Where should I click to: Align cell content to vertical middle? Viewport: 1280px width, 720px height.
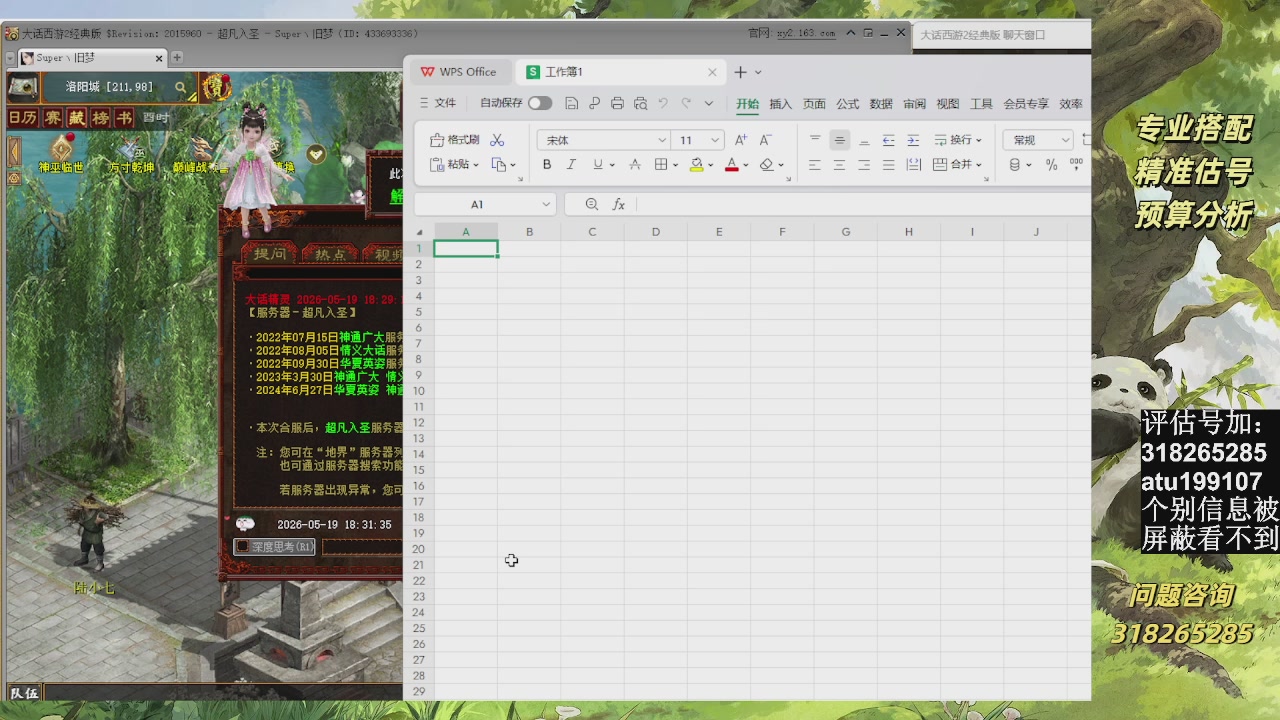[840, 140]
